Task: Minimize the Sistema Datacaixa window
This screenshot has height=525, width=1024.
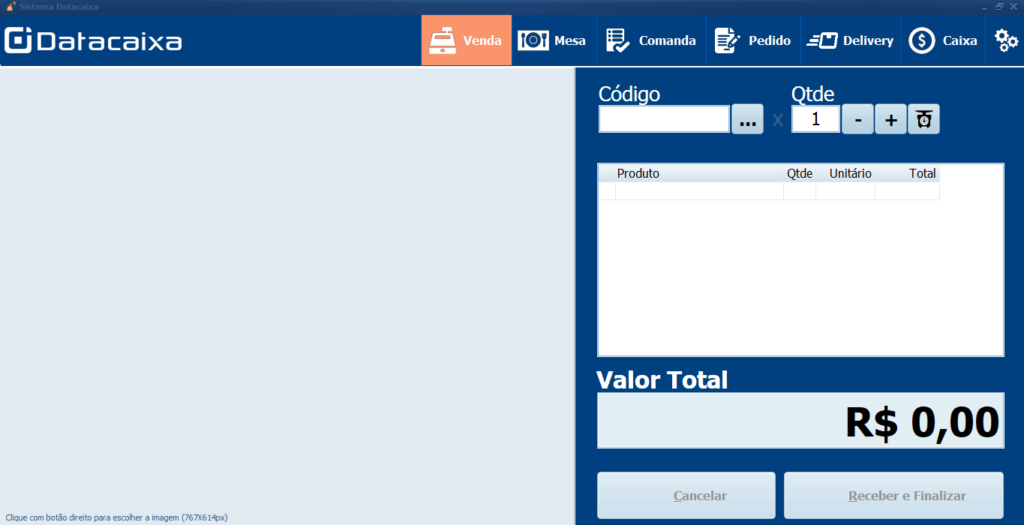Action: [985, 7]
